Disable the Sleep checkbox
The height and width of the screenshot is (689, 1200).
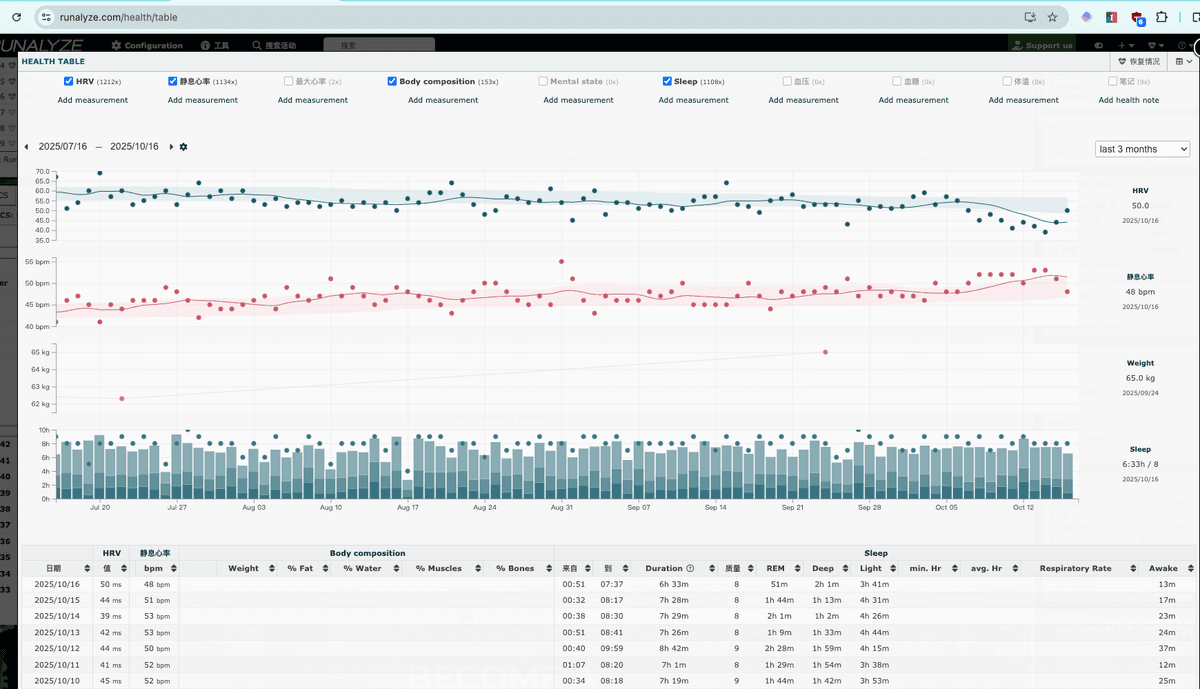tap(667, 81)
